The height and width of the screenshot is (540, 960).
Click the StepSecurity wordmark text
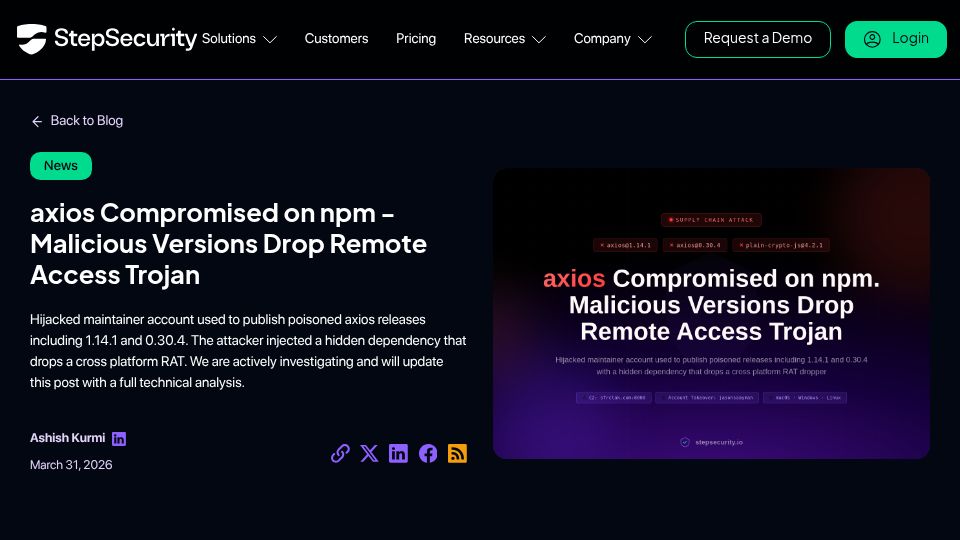[126, 39]
